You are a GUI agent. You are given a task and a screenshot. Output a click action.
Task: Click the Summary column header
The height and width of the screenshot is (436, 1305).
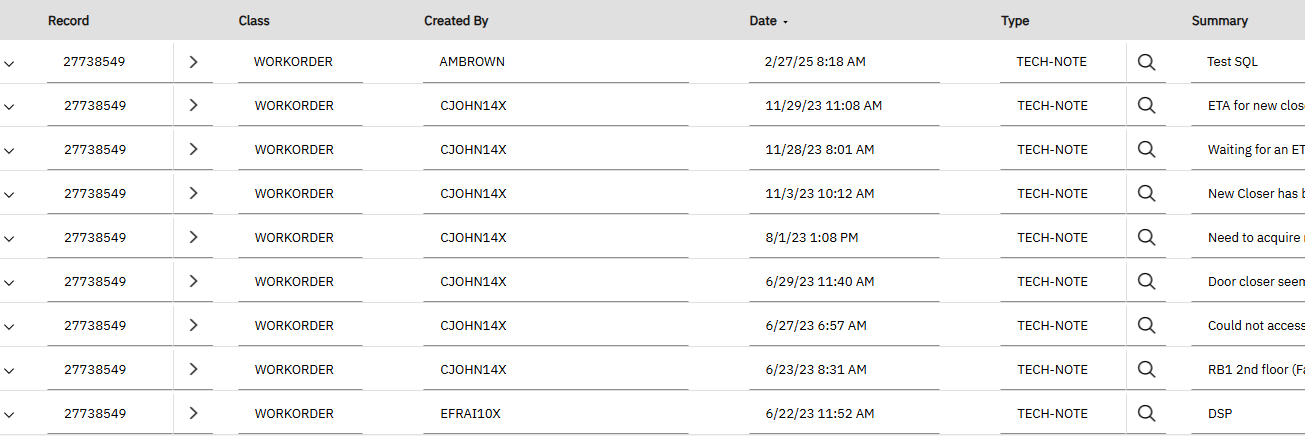tap(1219, 21)
